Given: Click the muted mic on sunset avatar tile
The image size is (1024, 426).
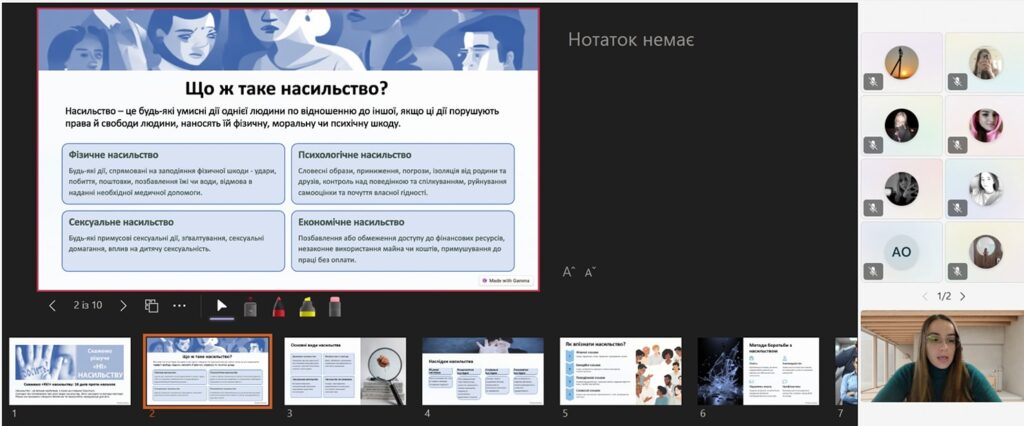Looking at the screenshot, I should click(x=874, y=82).
